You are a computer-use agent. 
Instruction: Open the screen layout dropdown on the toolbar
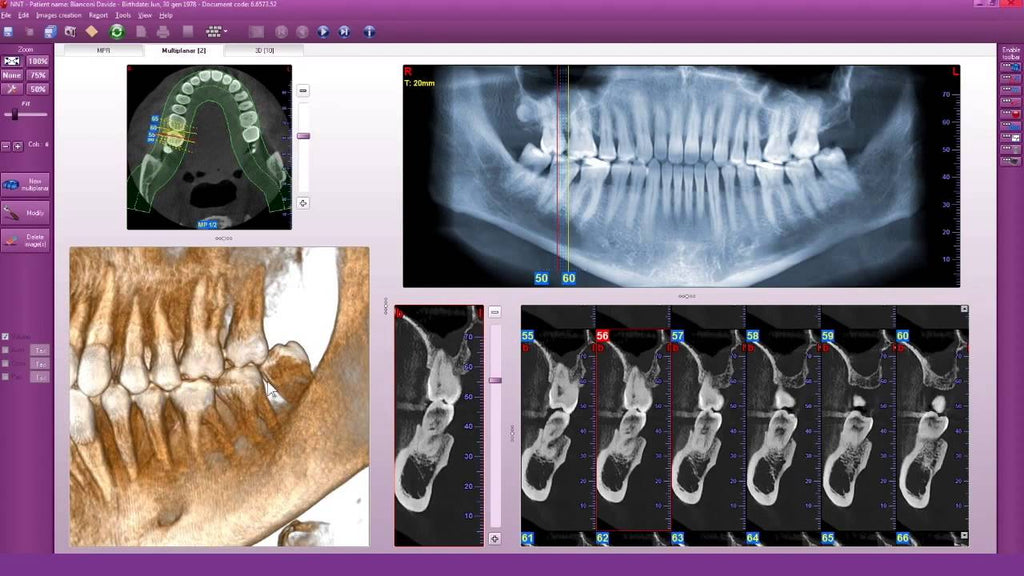(x=213, y=30)
